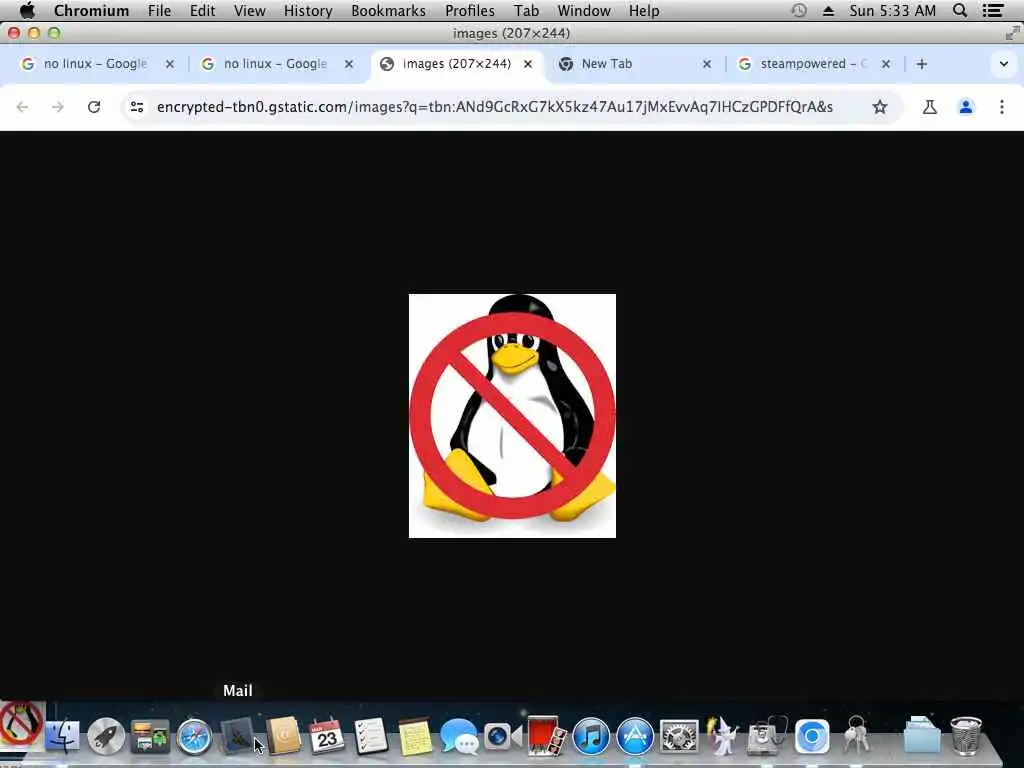Open Finder from the Dock
1024x768 pixels.
pyautogui.click(x=63, y=737)
